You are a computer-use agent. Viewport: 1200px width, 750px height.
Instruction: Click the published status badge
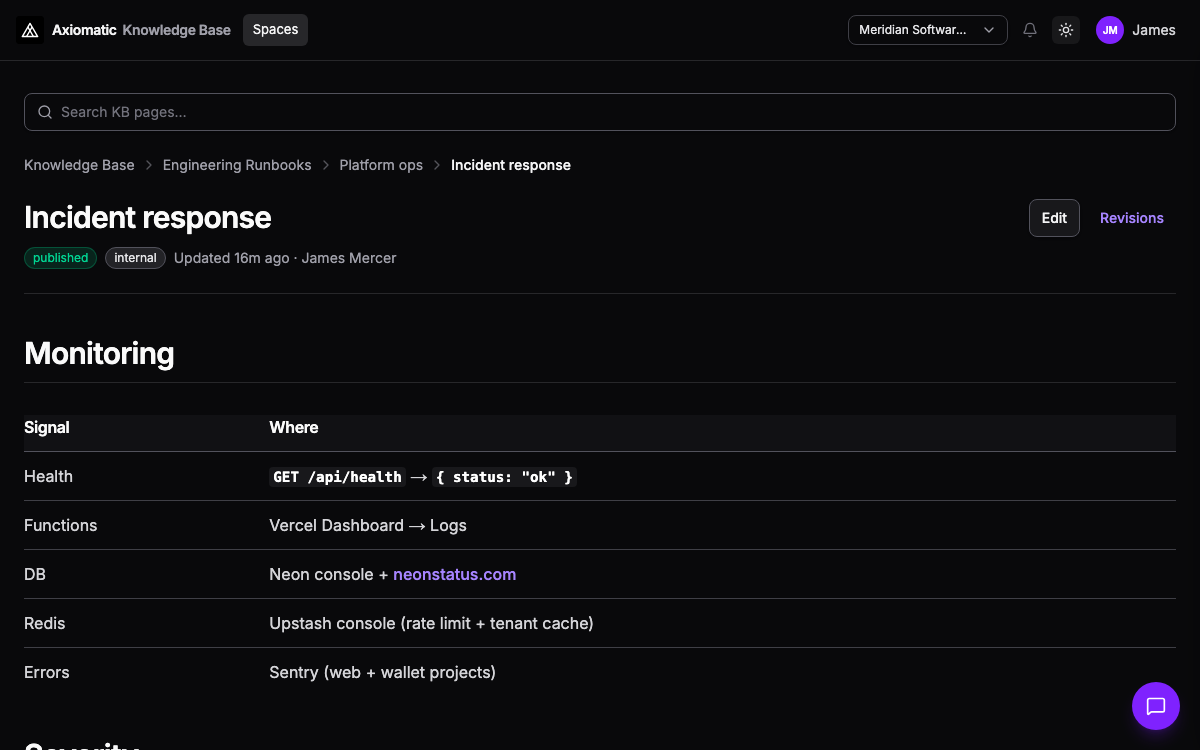[60, 258]
